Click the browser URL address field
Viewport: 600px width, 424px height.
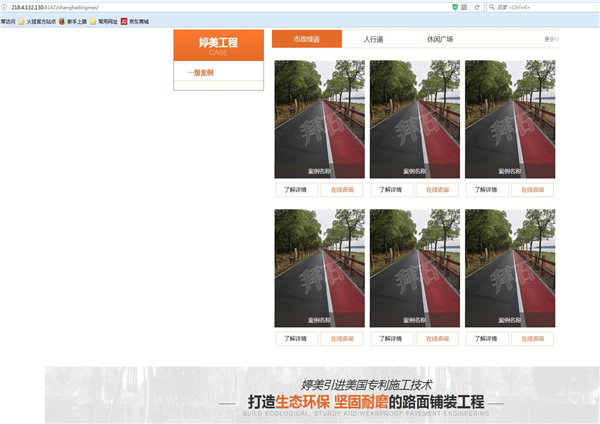point(200,7)
